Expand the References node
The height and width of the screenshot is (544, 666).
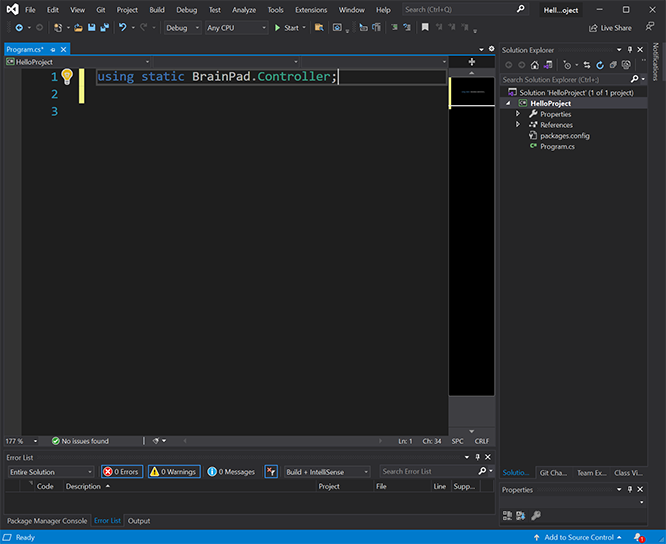point(518,124)
